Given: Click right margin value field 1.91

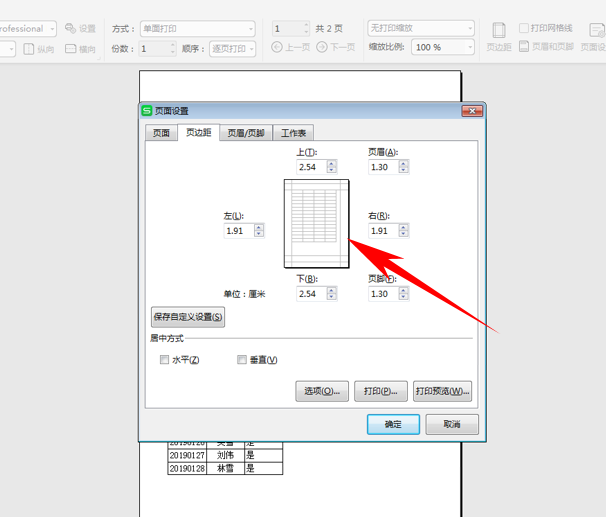Looking at the screenshot, I should pos(383,231).
